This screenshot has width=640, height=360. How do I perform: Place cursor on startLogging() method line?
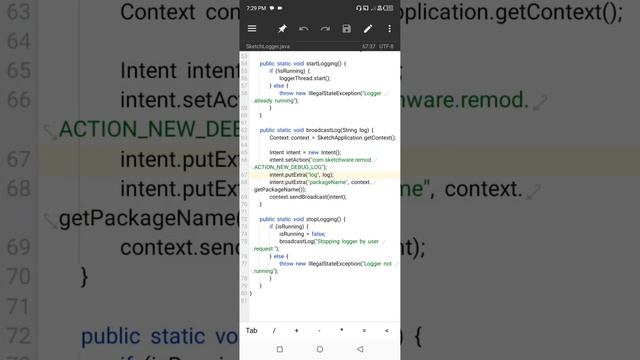point(302,64)
